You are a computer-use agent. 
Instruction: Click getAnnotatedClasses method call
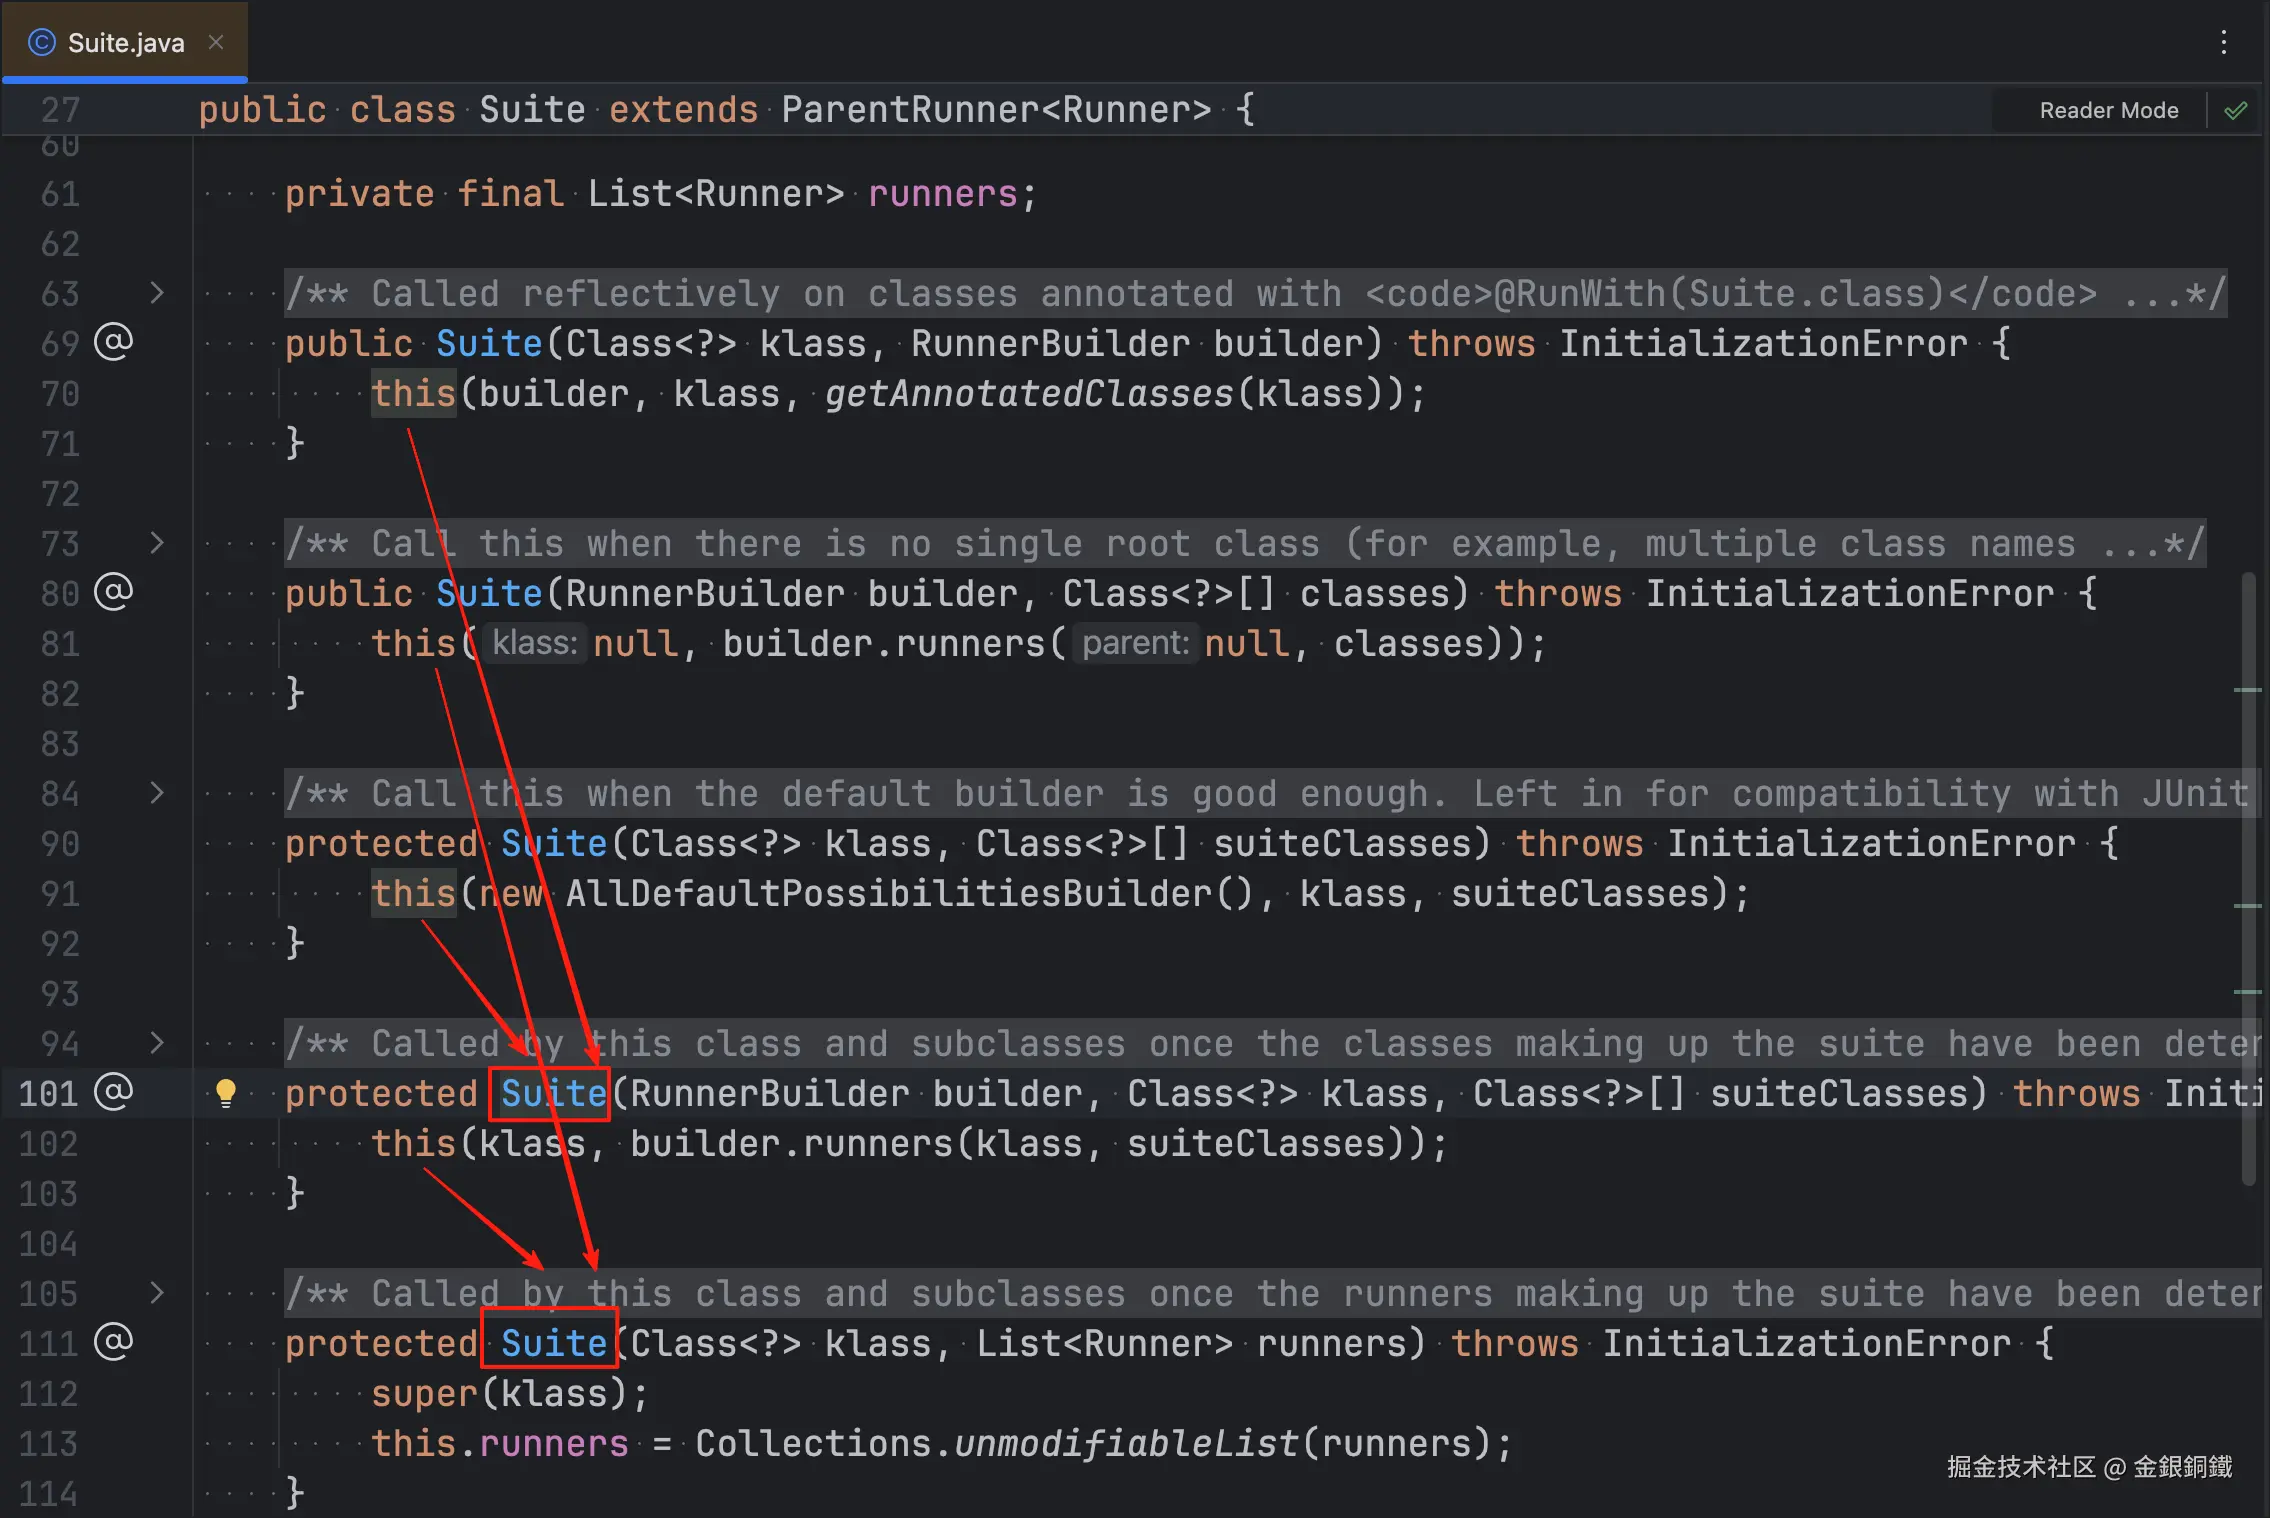coord(1029,393)
